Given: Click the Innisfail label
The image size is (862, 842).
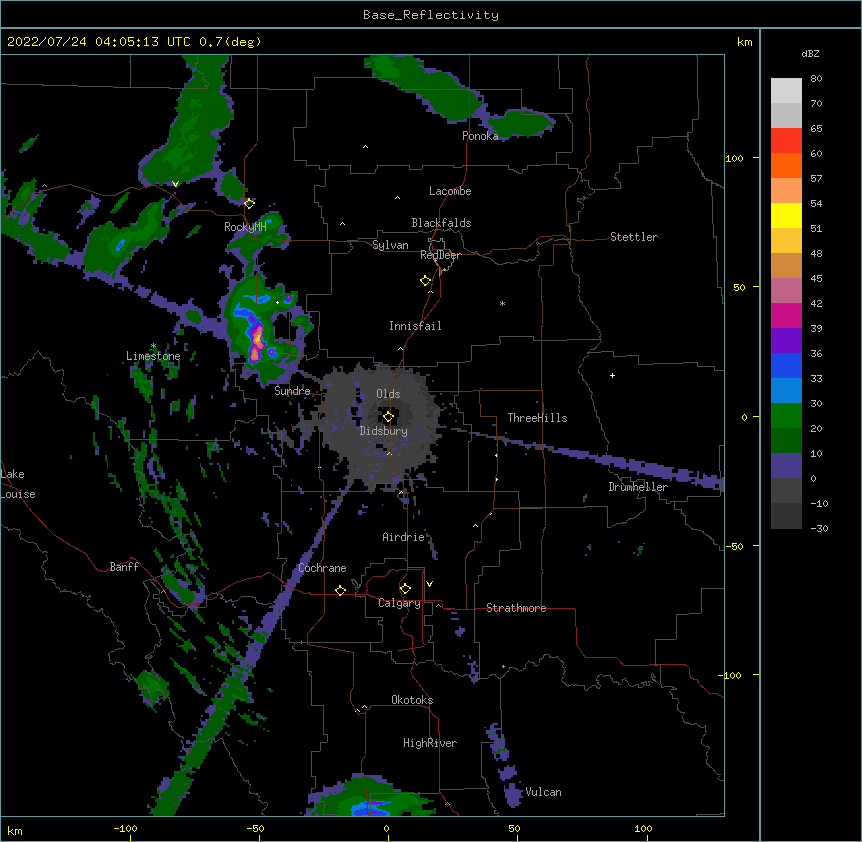Looking at the screenshot, I should [415, 326].
